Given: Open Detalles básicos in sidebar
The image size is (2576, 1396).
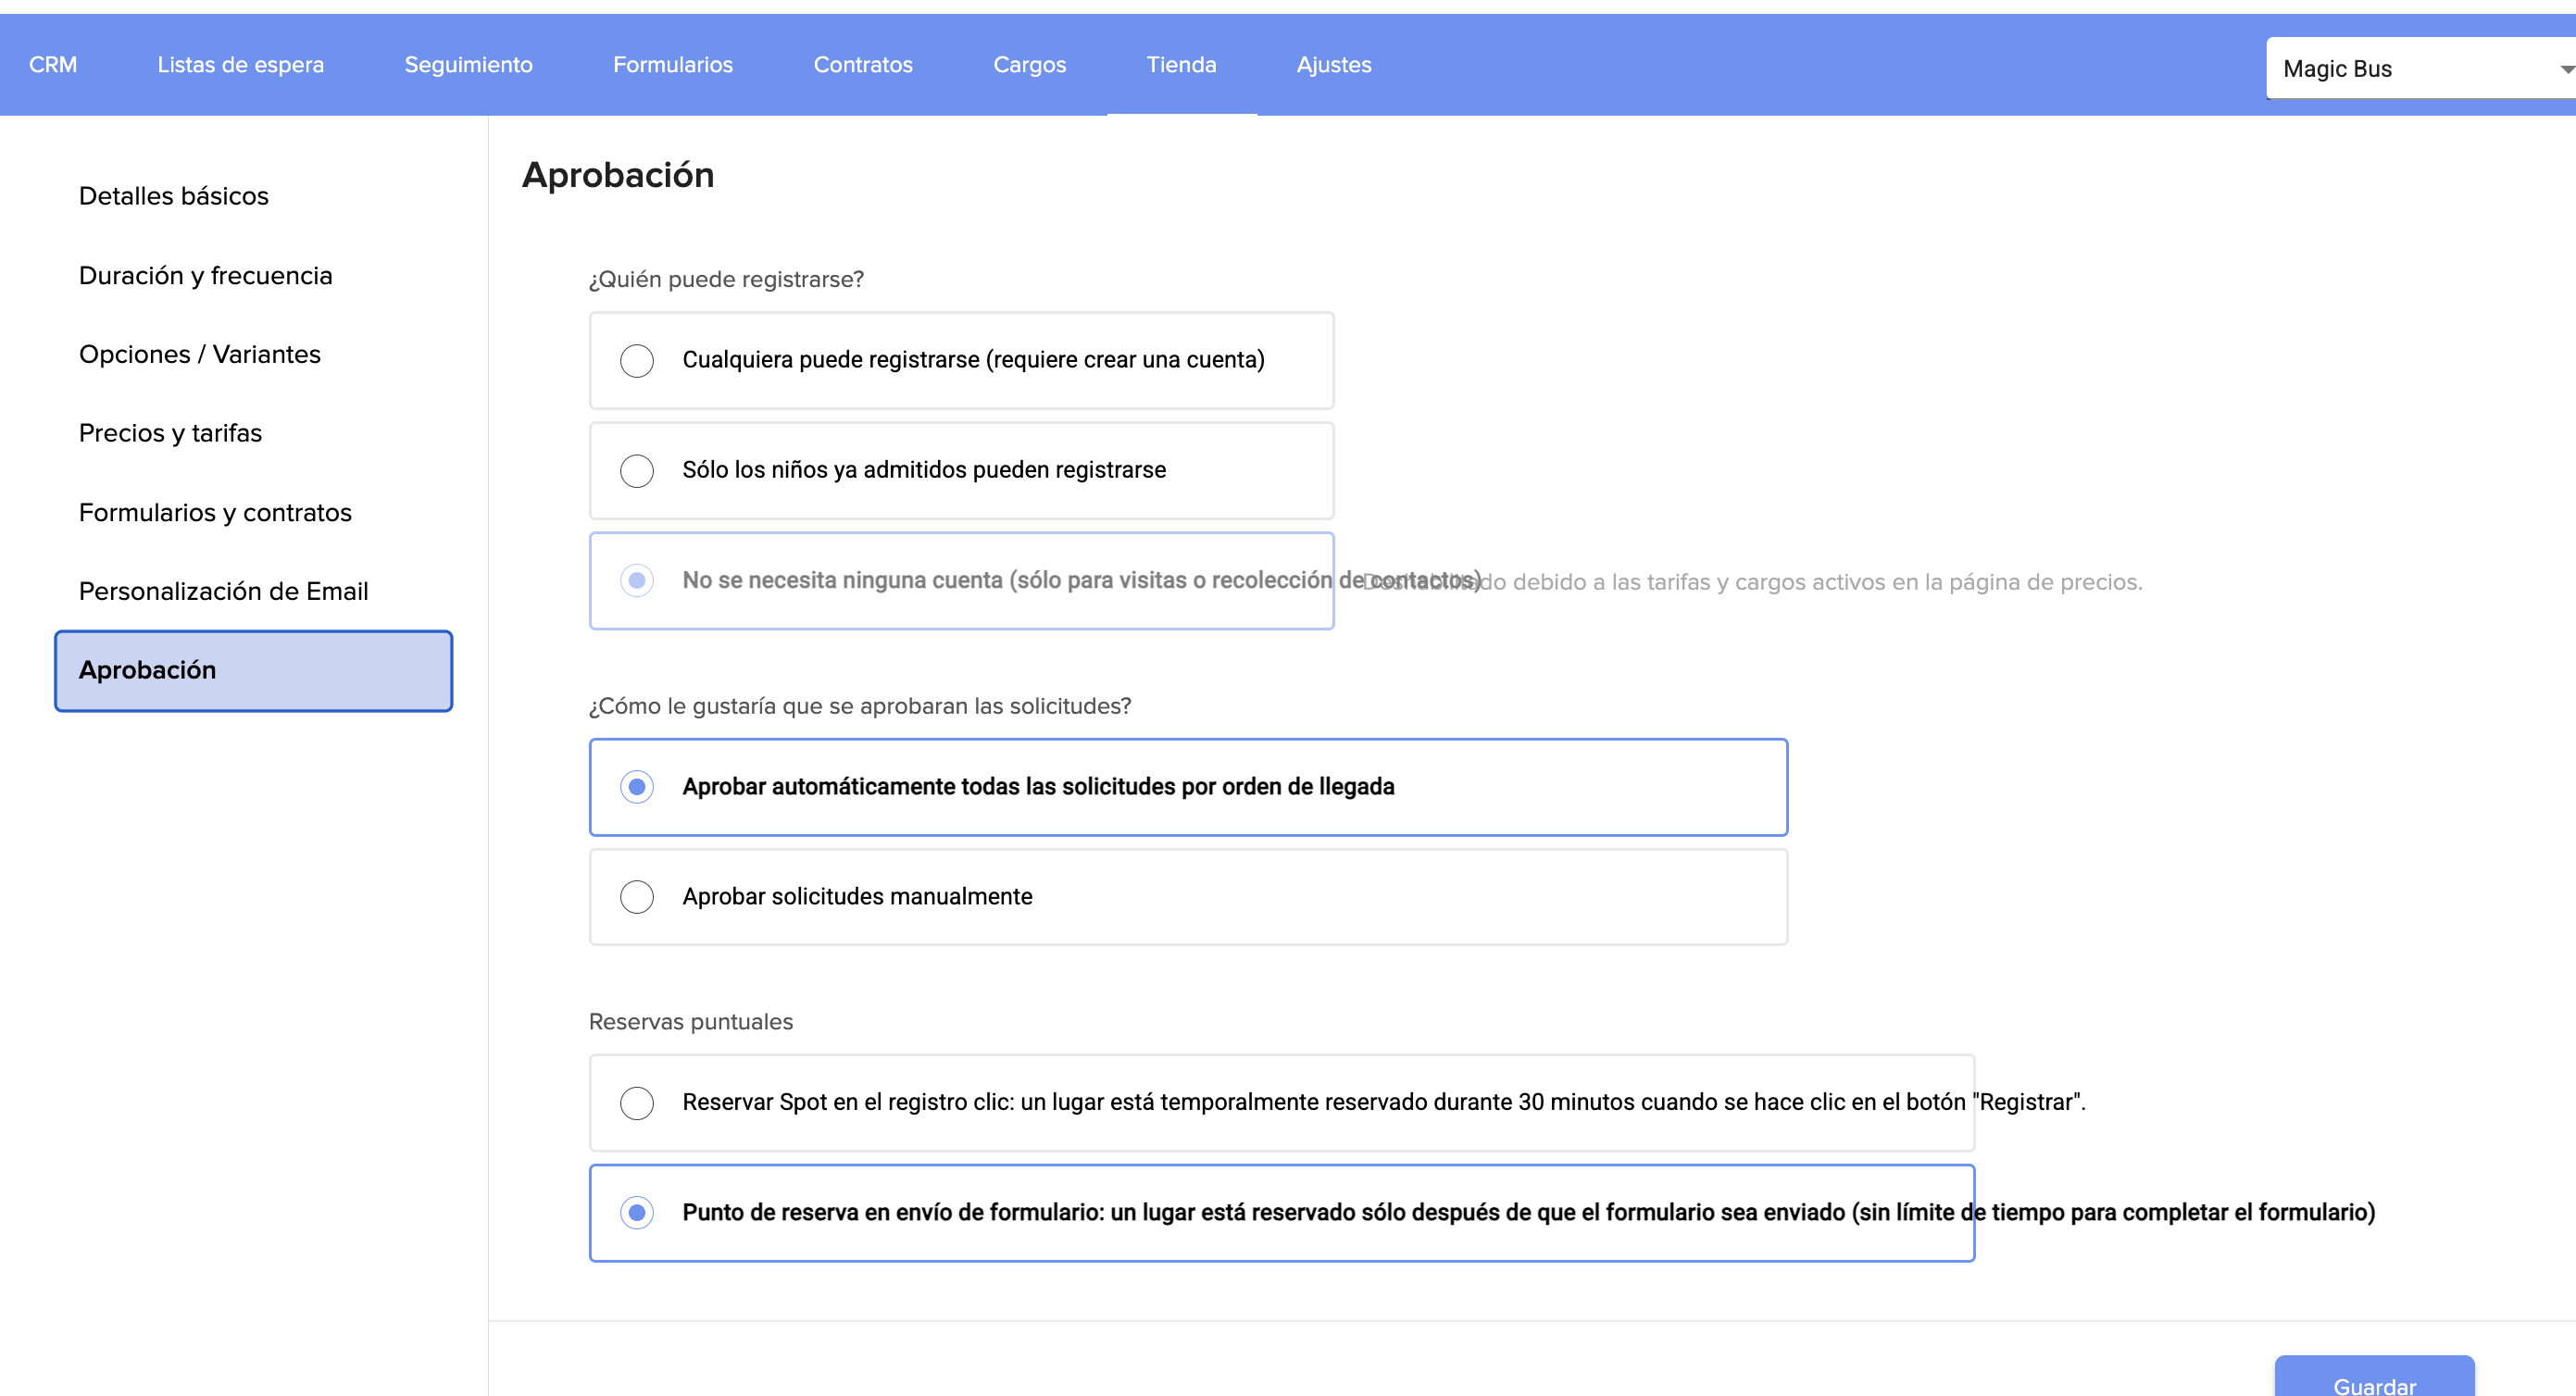Looking at the screenshot, I should tap(174, 196).
